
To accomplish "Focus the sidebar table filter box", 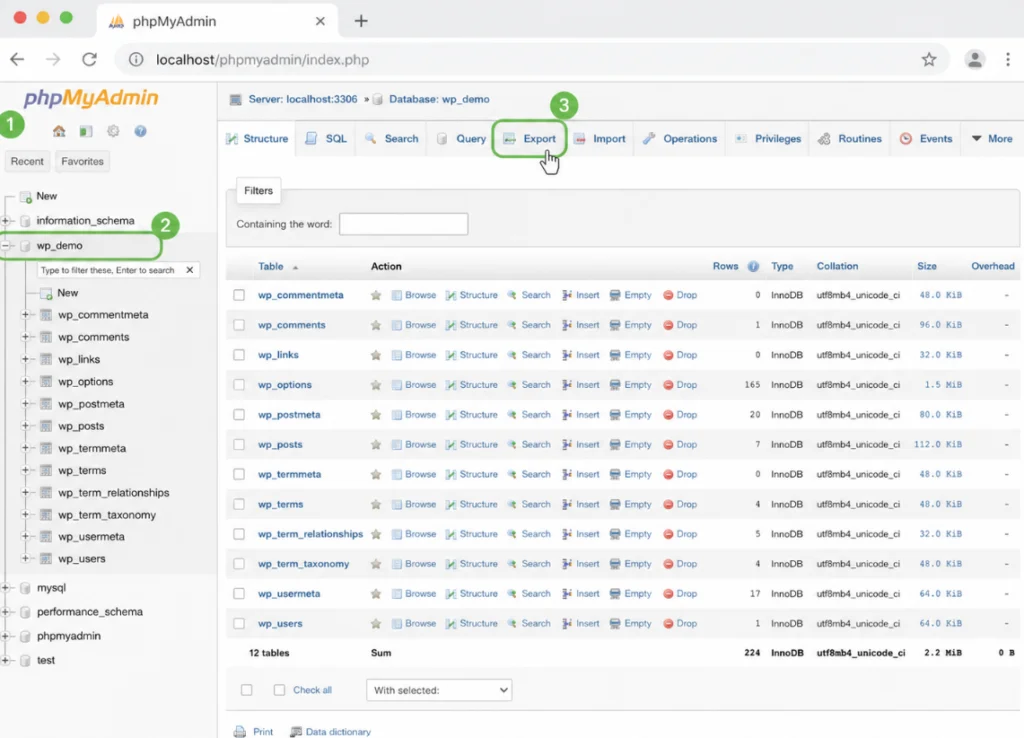I will (108, 270).
